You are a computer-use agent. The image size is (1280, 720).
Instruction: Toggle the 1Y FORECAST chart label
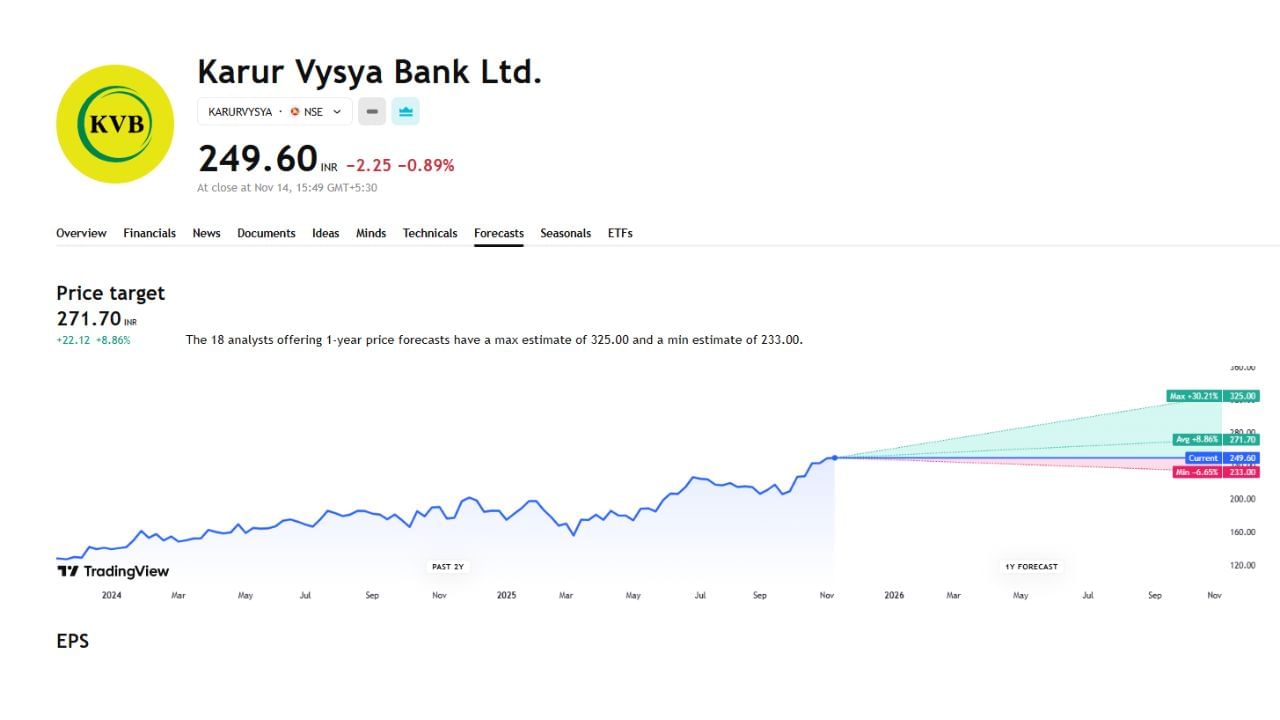[1029, 566]
